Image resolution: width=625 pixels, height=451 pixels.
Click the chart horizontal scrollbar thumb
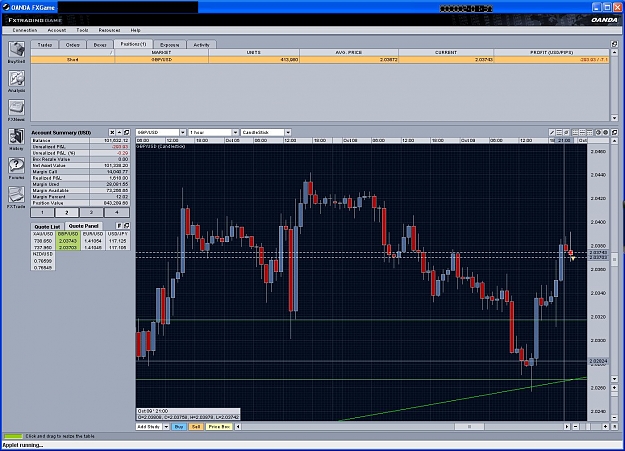click(469, 427)
